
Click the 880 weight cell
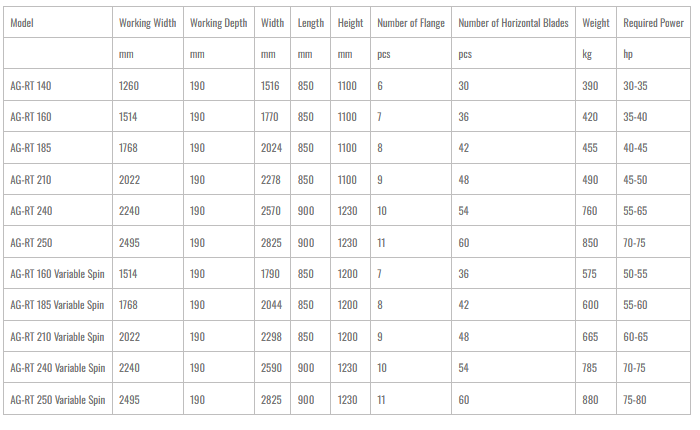tap(590, 399)
